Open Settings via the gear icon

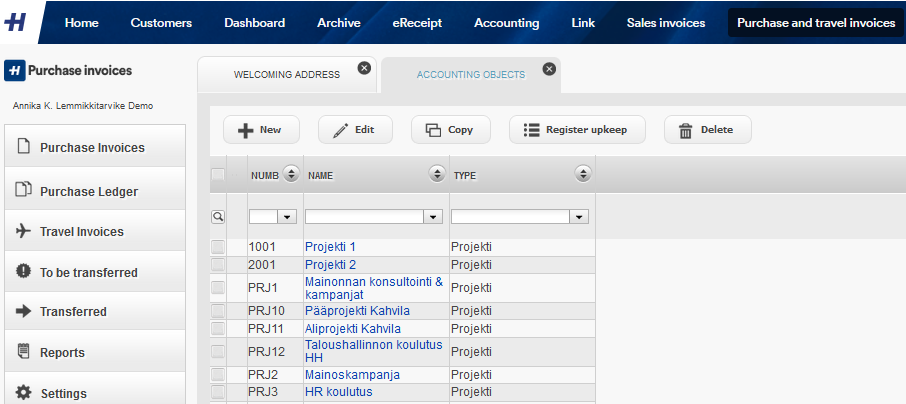pyautogui.click(x=23, y=392)
